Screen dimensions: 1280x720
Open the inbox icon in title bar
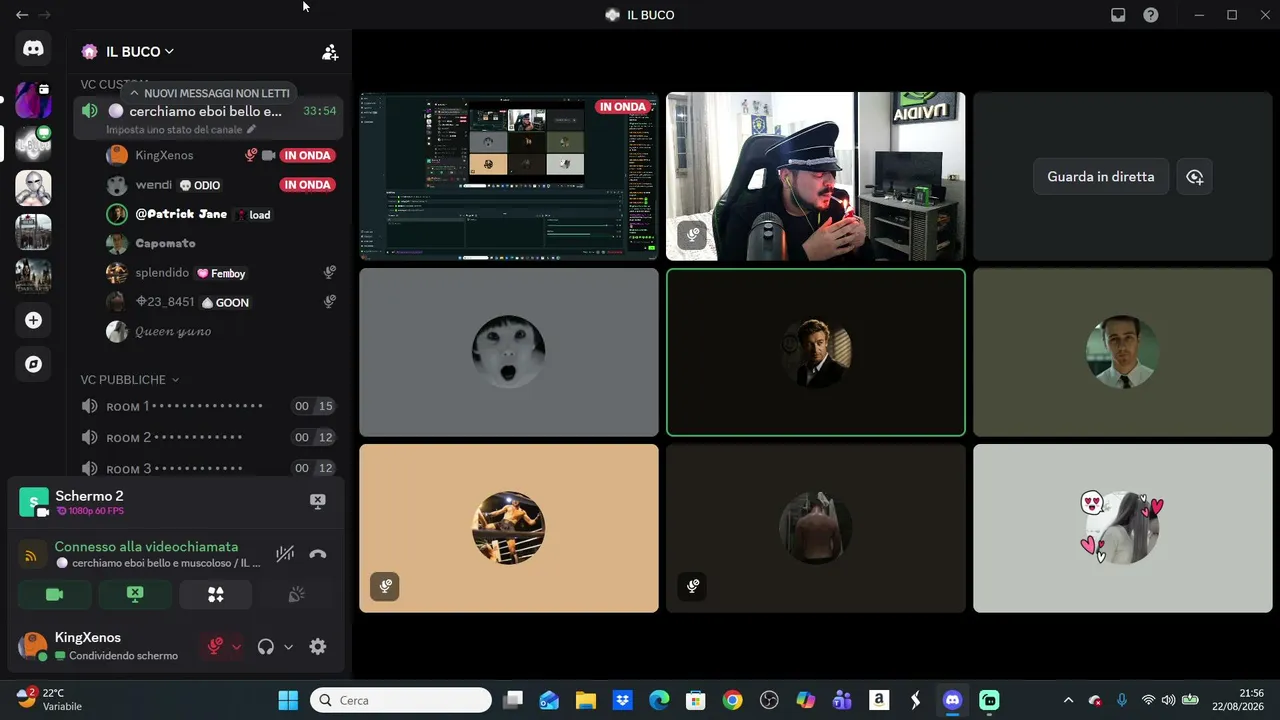(1118, 15)
